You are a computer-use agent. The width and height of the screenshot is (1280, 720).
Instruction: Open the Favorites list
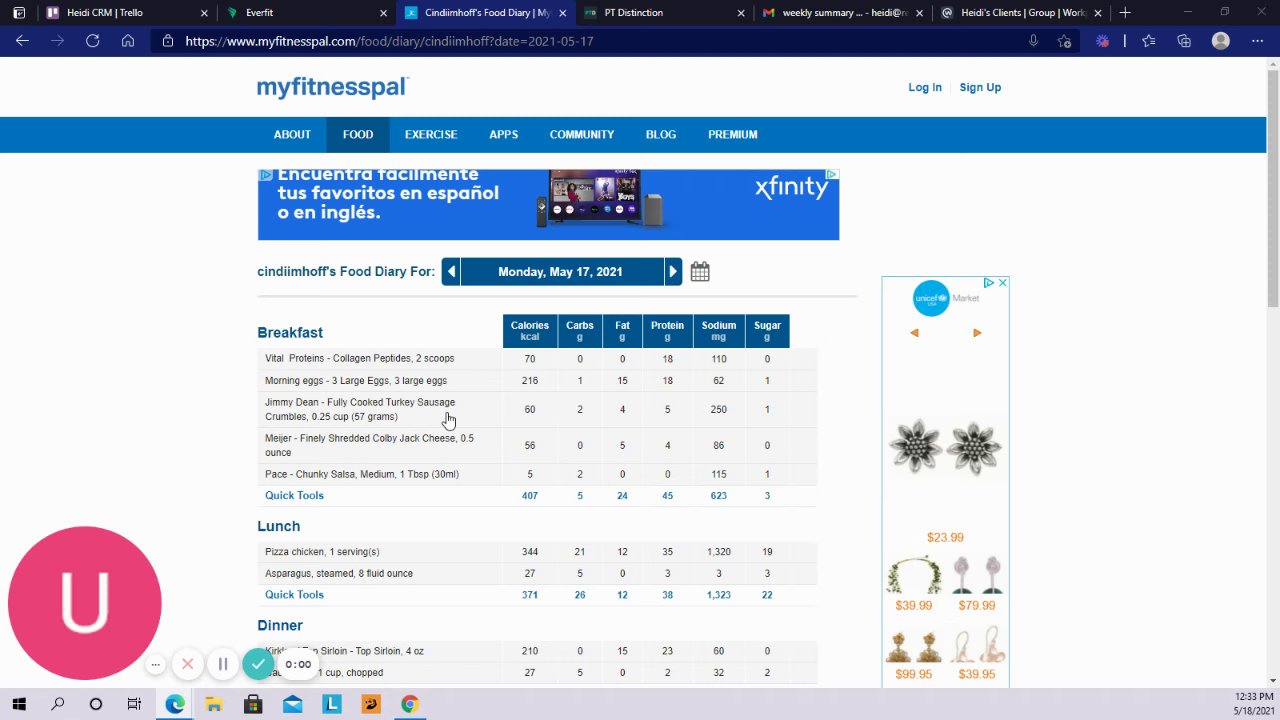click(x=1149, y=41)
